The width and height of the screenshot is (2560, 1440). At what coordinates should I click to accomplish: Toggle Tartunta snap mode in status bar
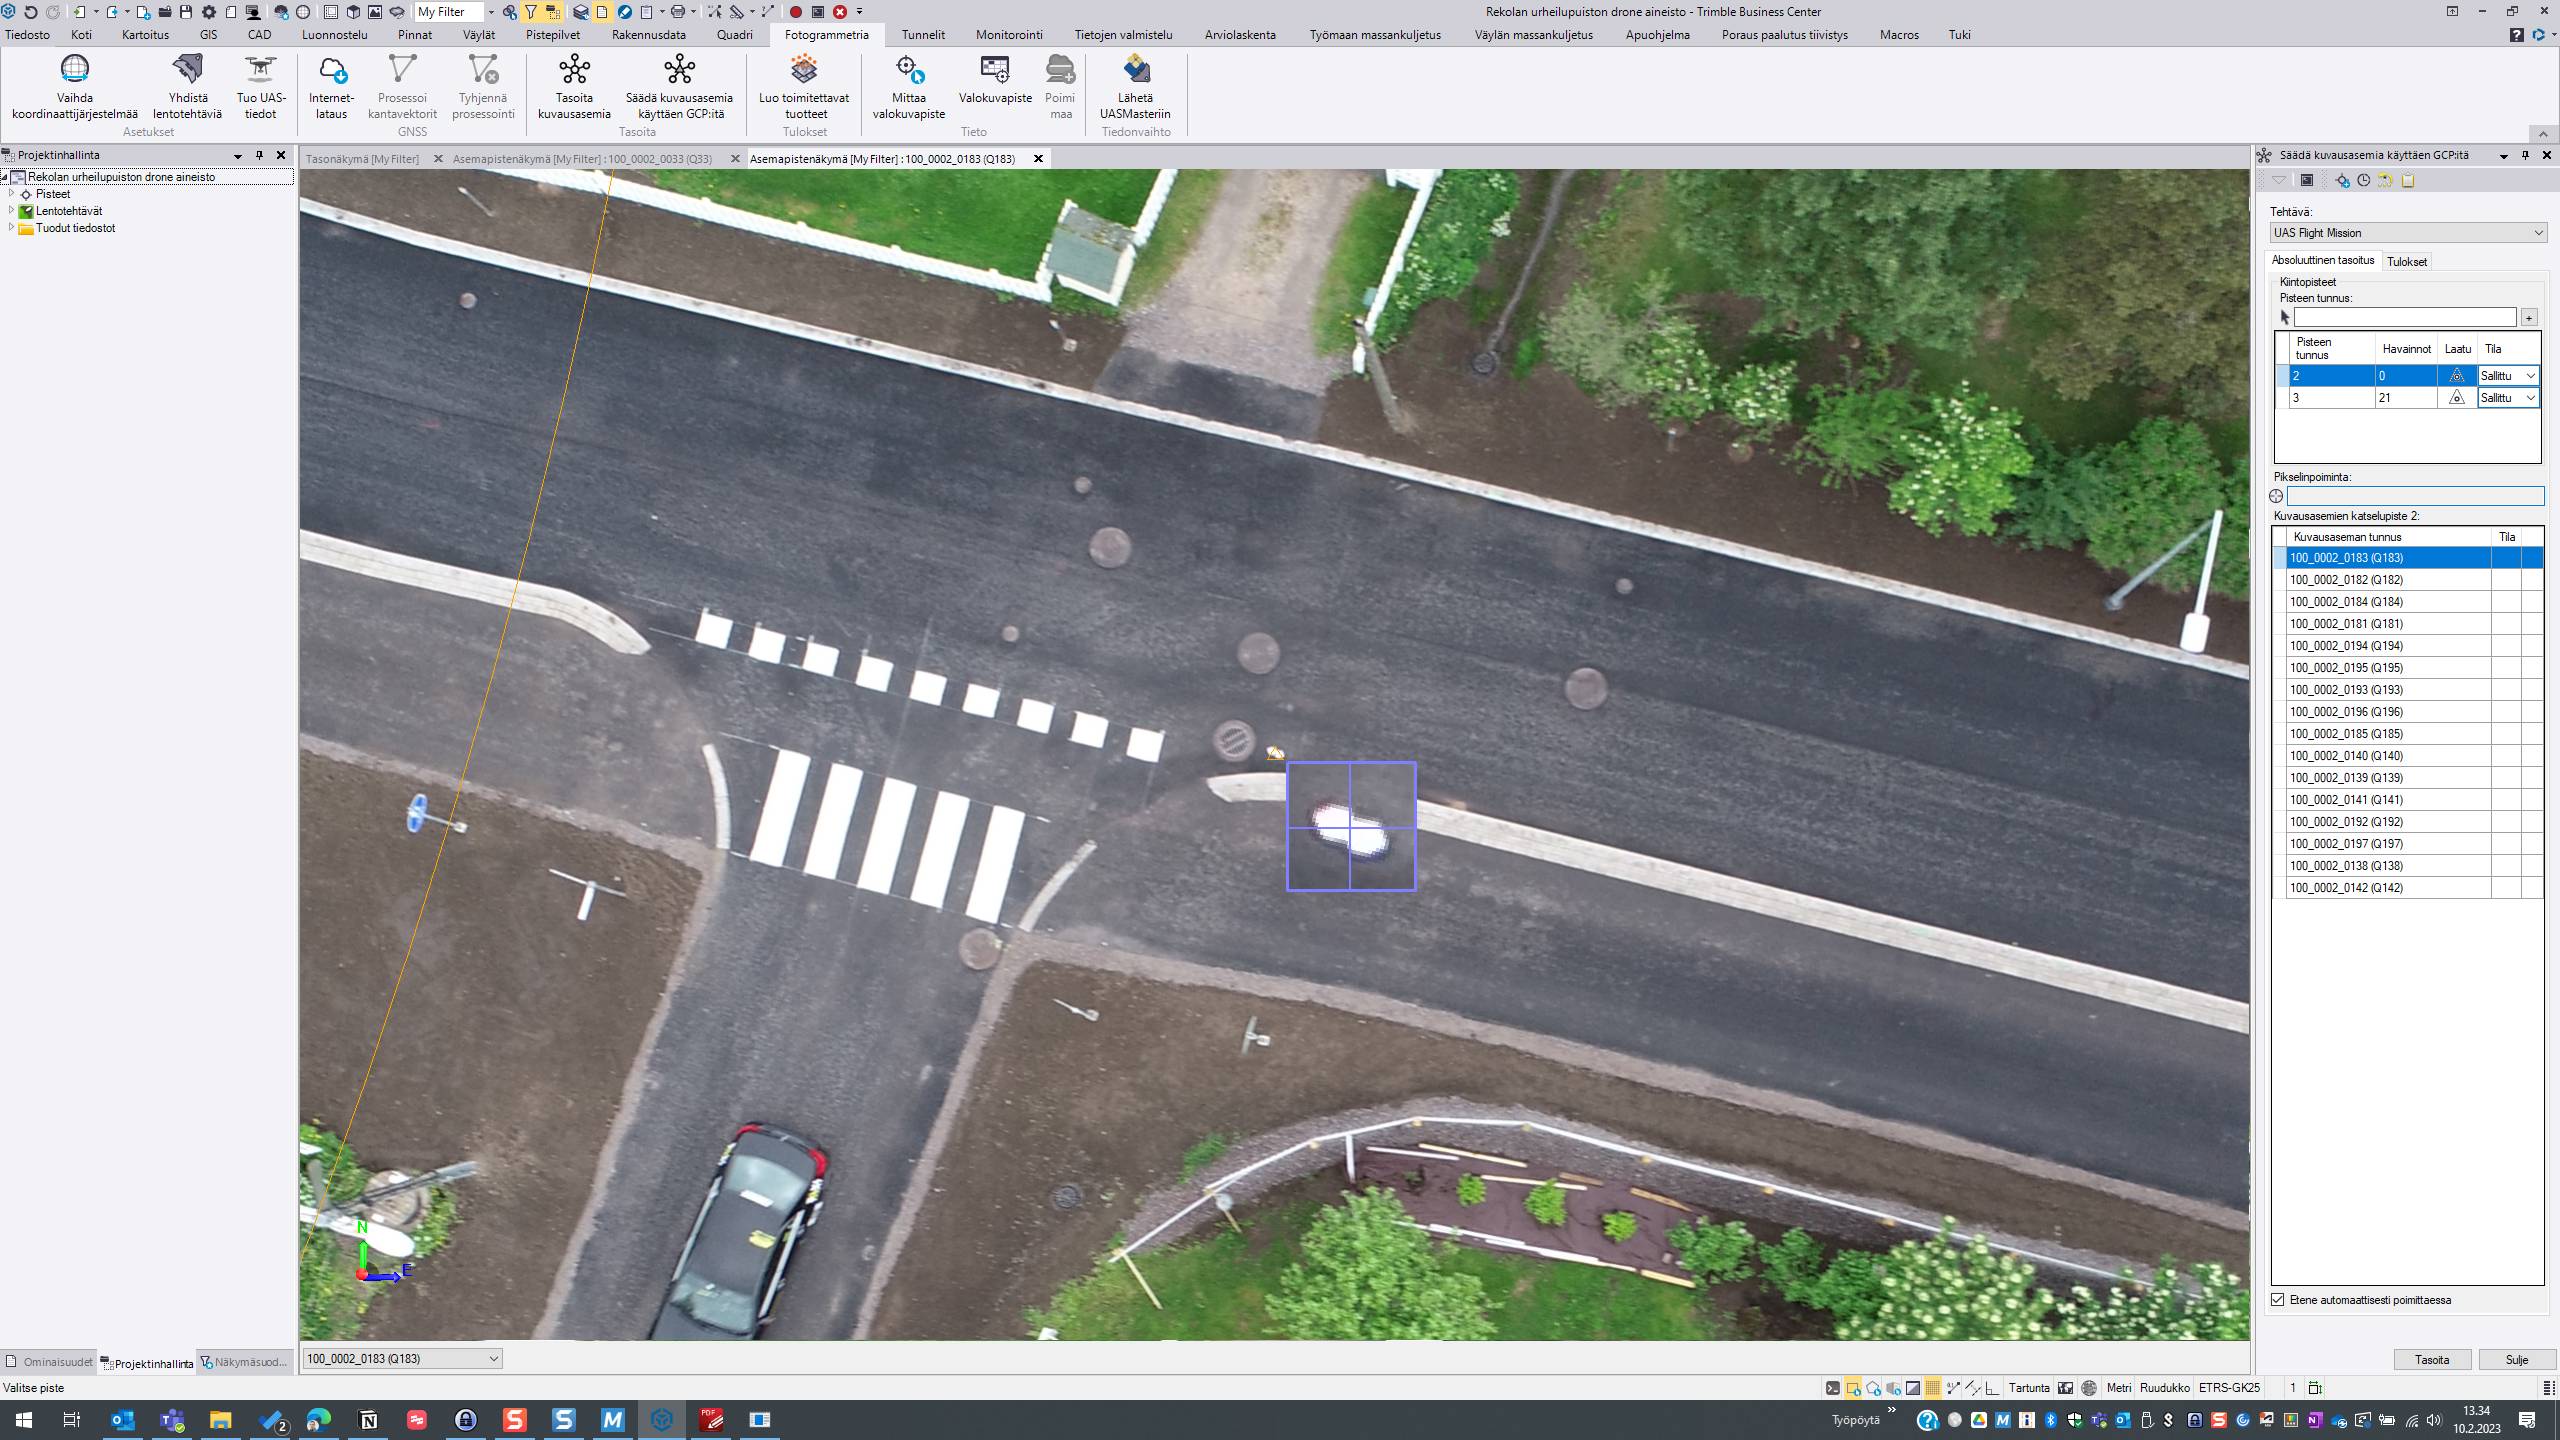[x=2029, y=1388]
